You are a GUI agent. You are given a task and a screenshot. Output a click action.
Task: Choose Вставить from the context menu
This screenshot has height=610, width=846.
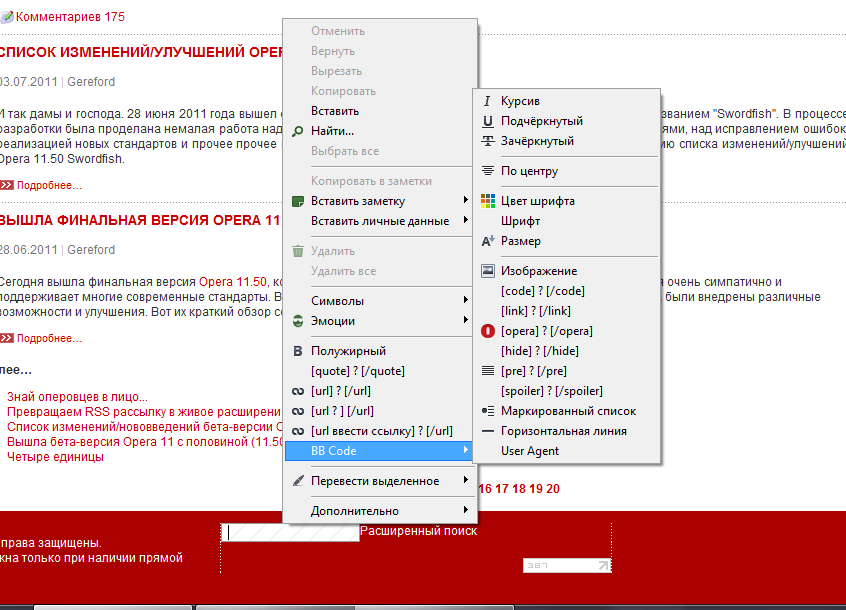(380, 111)
